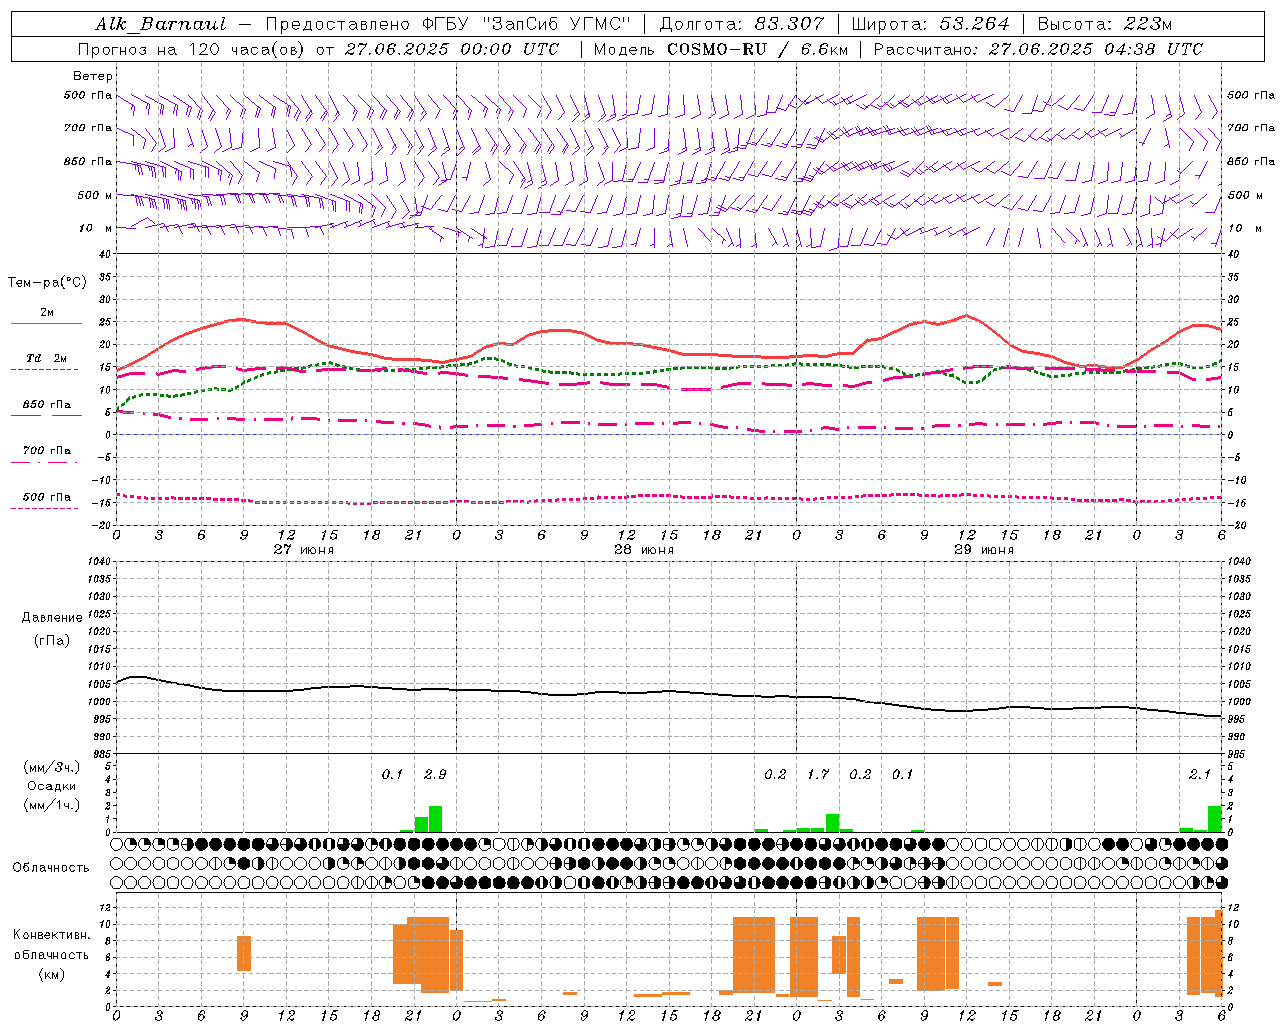
Task: Click the 2м temperature legend entry
Action: coord(47,313)
